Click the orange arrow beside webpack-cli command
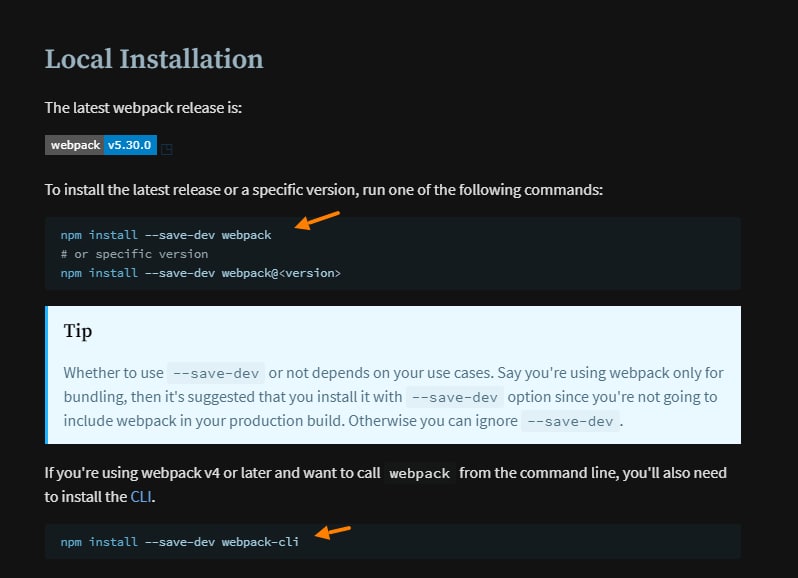The height and width of the screenshot is (578, 798). tap(333, 532)
